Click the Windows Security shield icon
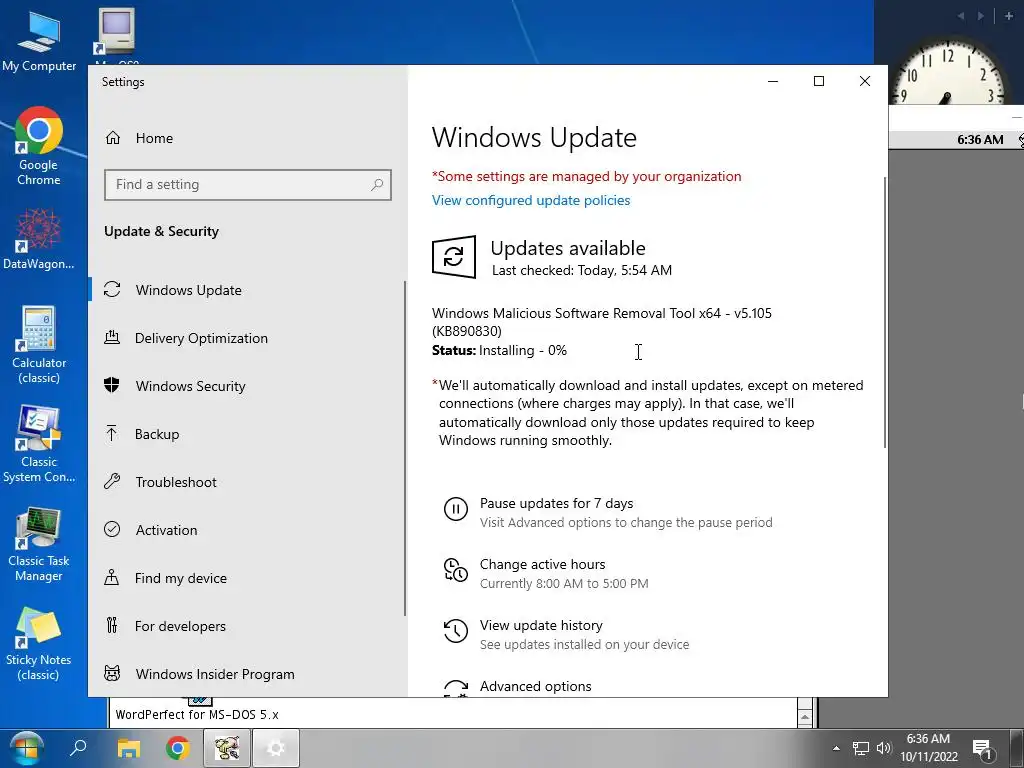1024x768 pixels. (112, 385)
